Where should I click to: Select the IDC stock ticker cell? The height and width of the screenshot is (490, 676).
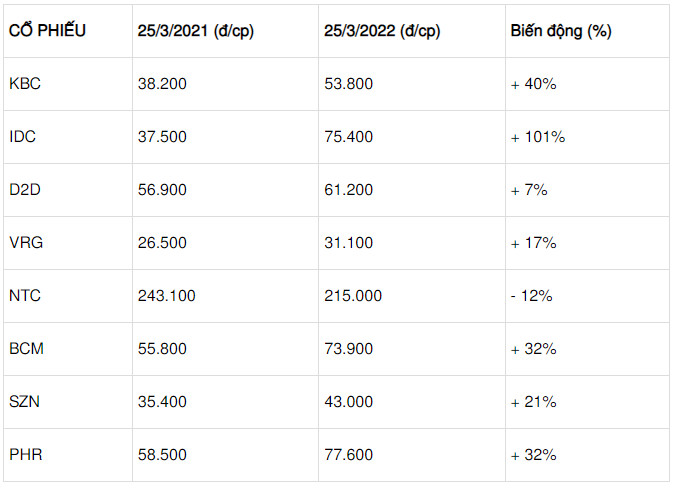pyautogui.click(x=23, y=137)
